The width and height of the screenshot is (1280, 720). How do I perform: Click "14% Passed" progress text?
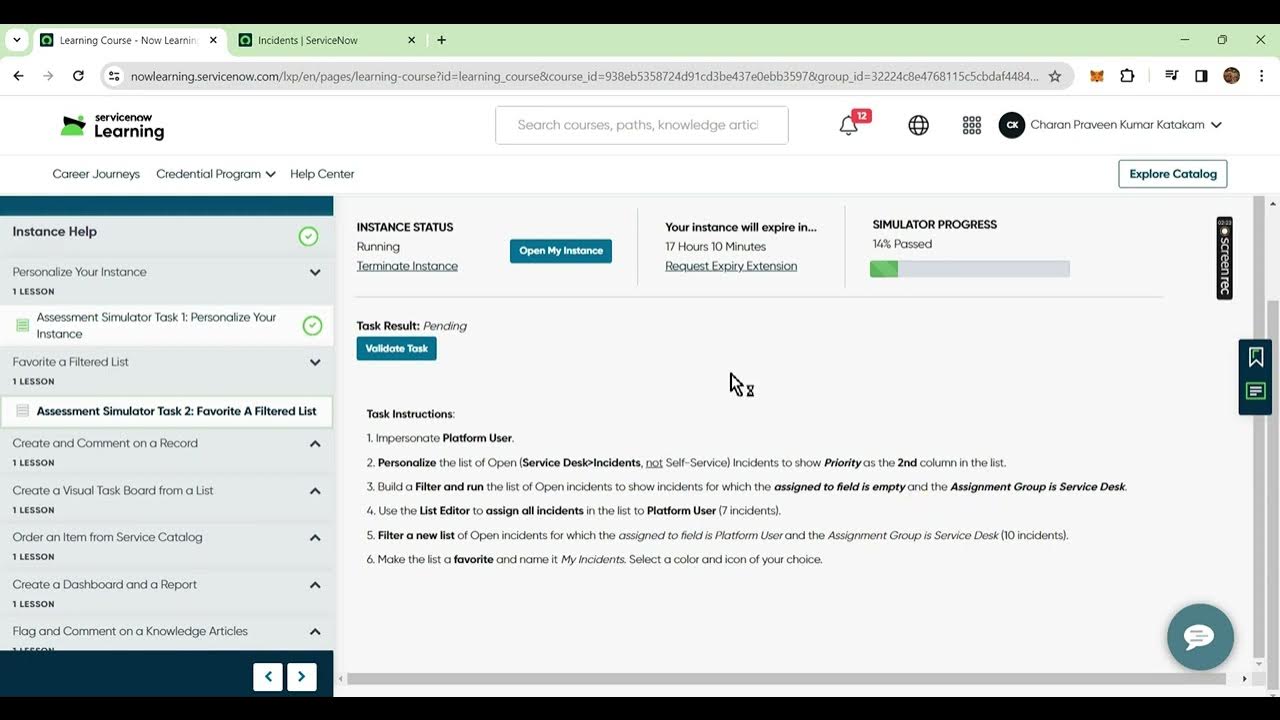pos(902,244)
